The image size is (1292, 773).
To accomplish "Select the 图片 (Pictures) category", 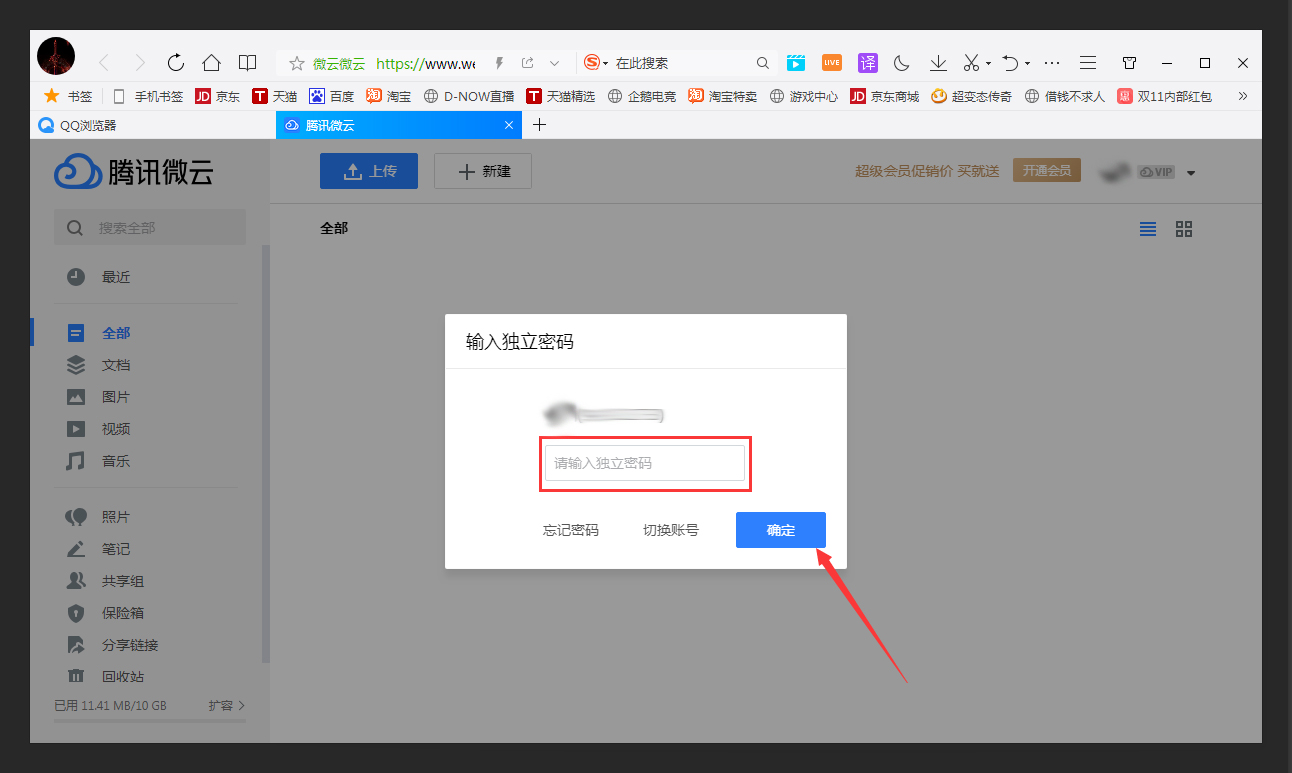I will (x=115, y=396).
